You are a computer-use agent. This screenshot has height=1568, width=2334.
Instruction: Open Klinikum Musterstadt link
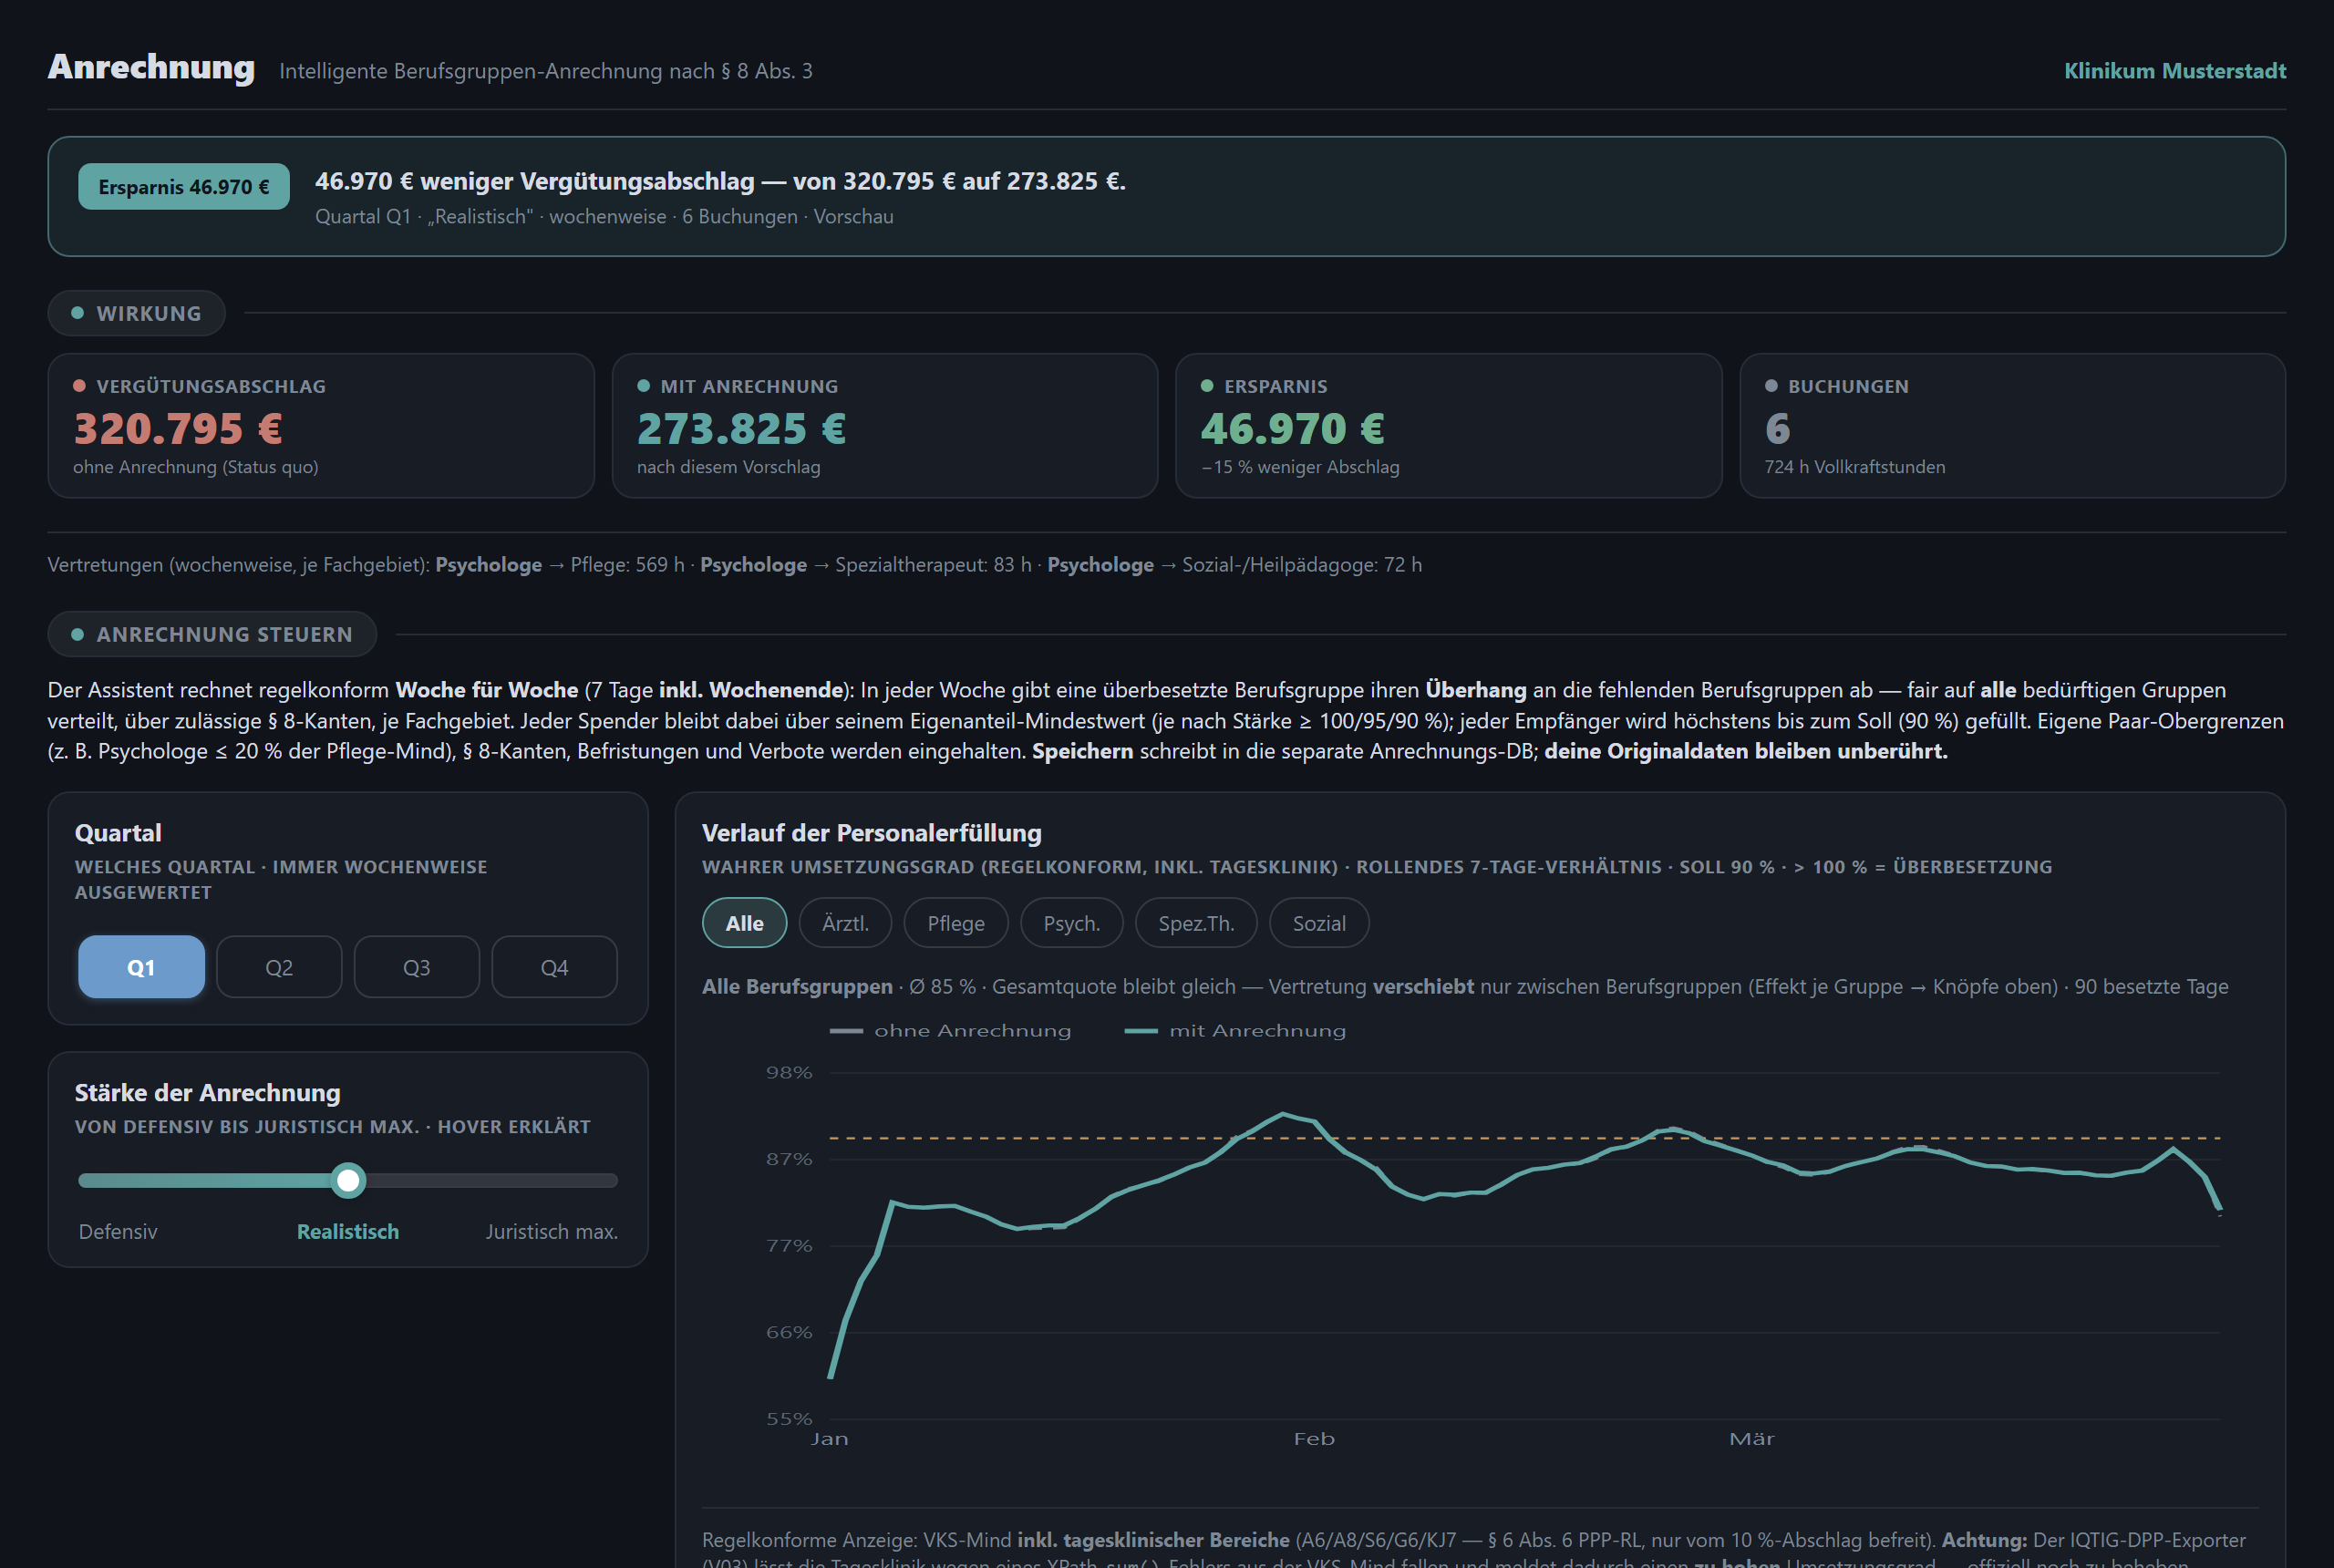[2174, 71]
